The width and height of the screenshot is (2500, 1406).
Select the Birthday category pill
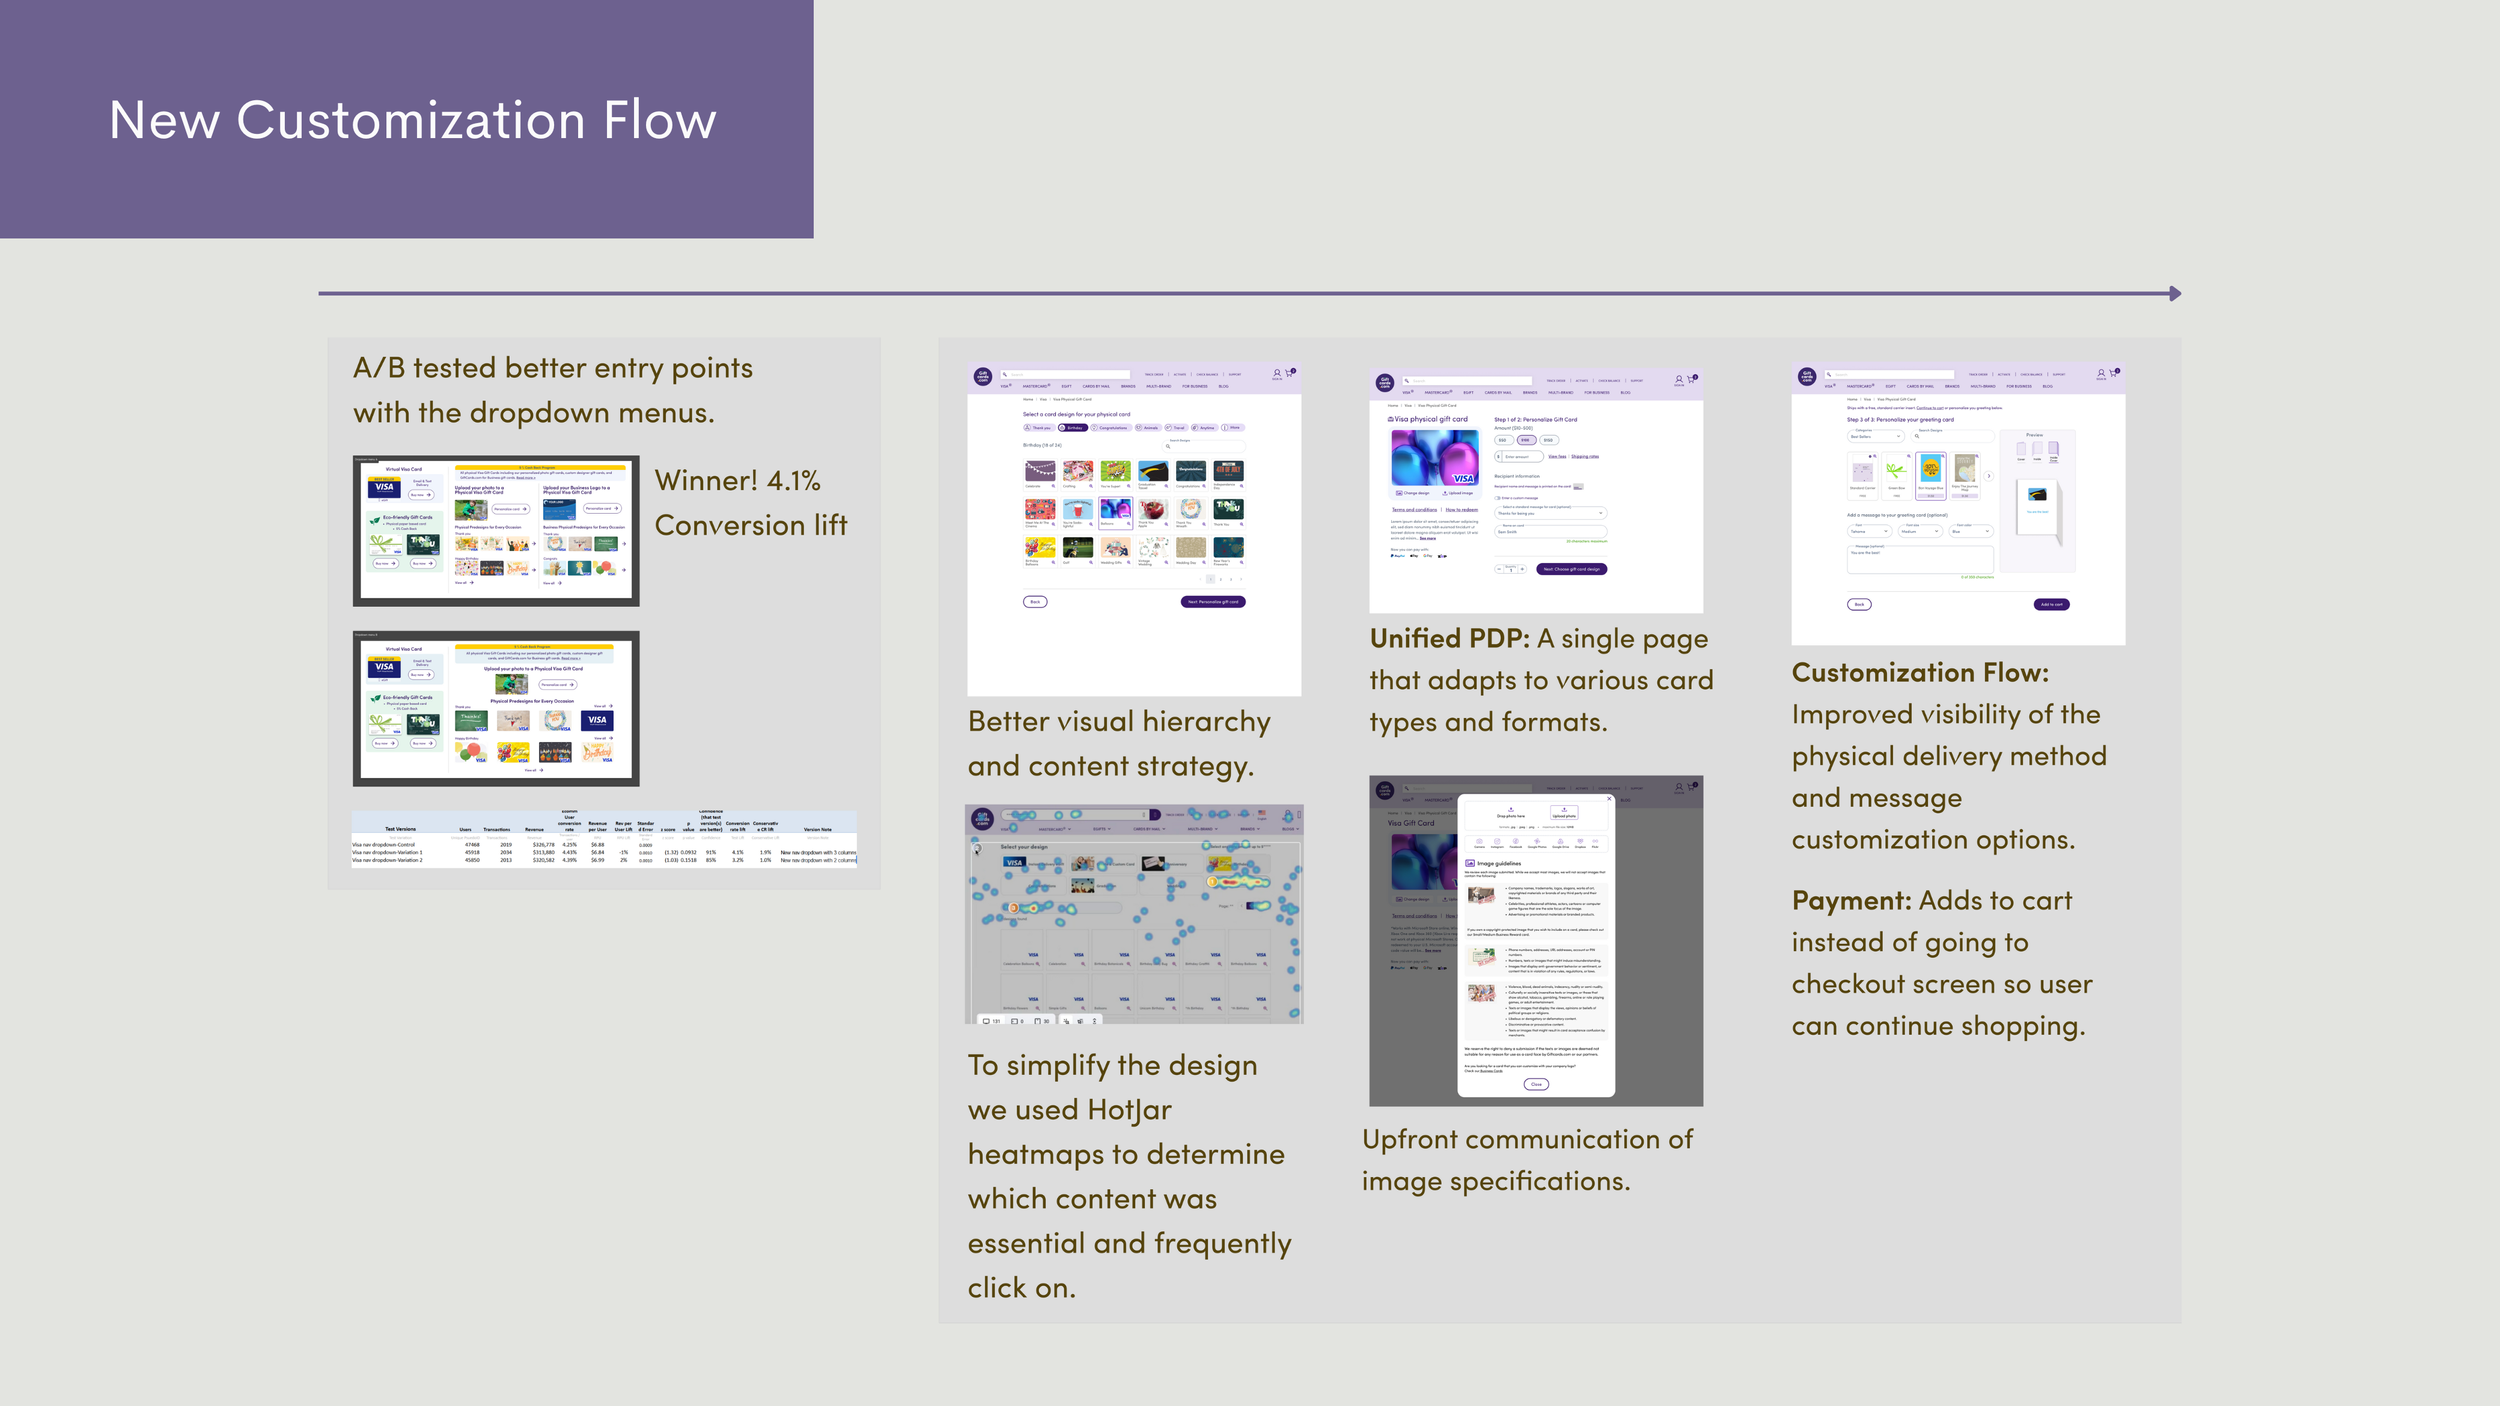pyautogui.click(x=1072, y=427)
